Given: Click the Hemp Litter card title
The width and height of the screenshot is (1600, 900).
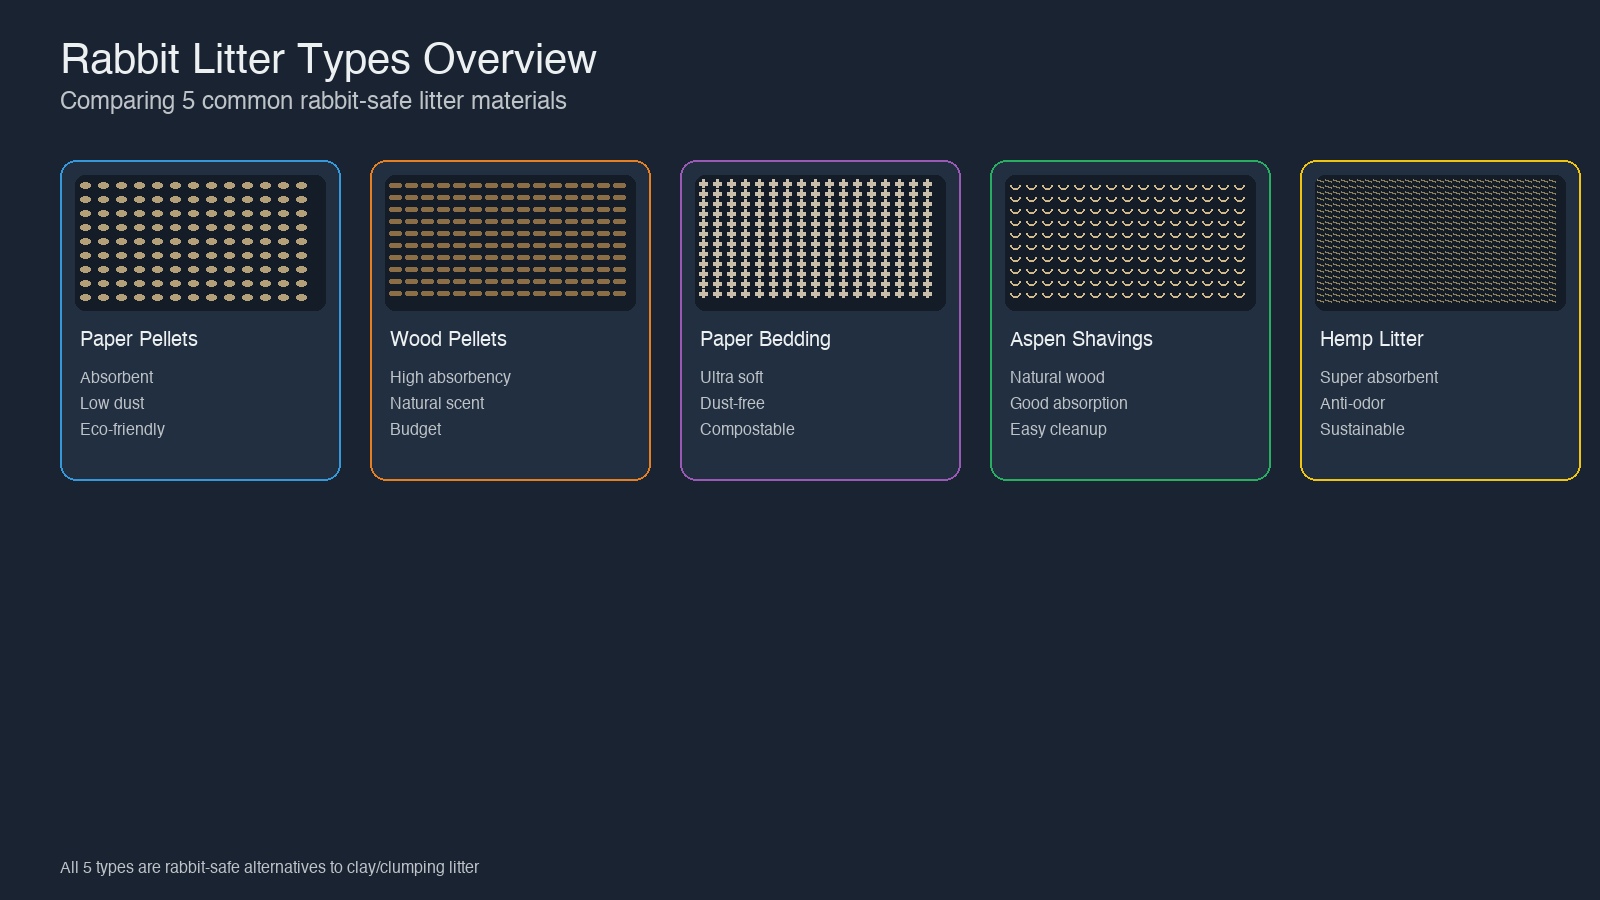Looking at the screenshot, I should (x=1371, y=339).
